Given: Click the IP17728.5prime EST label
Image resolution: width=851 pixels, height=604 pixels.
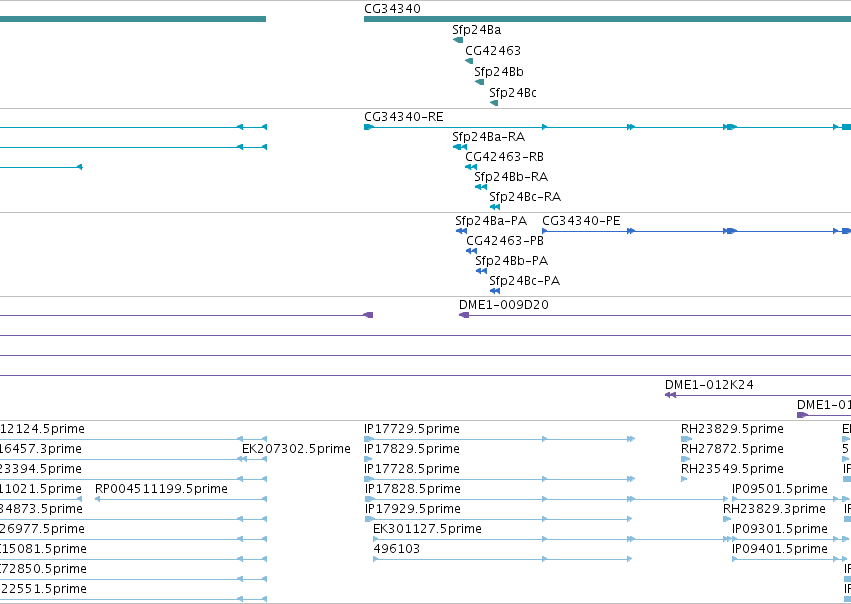Looking at the screenshot, I should (x=412, y=469).
